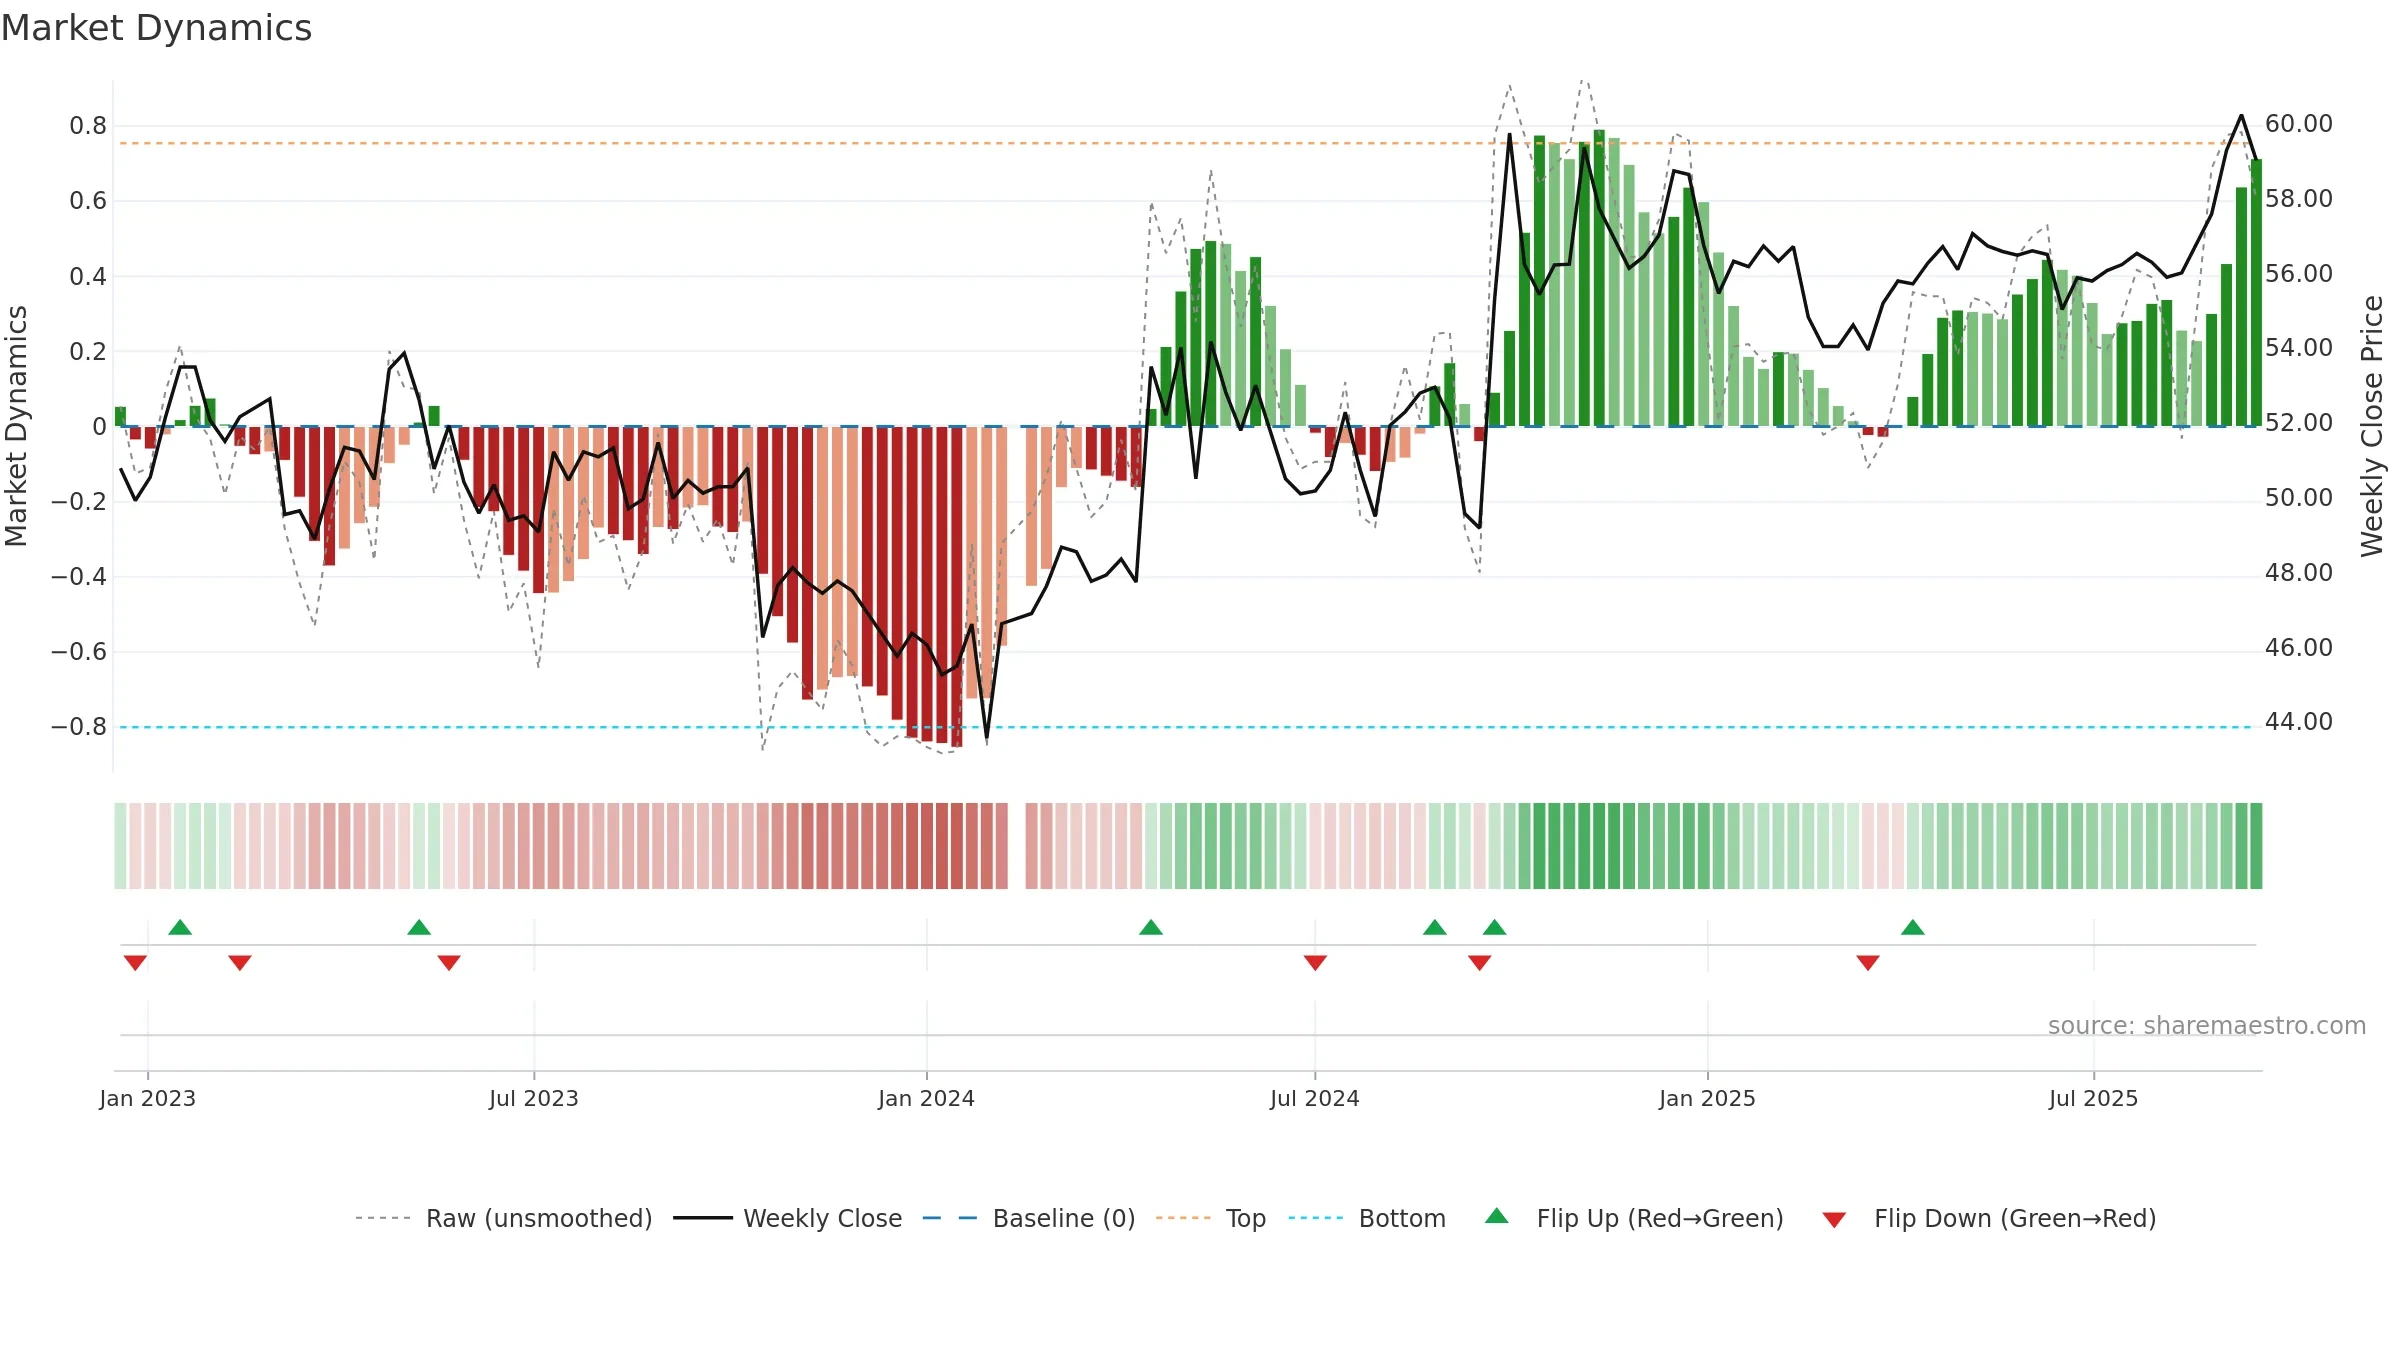Click the red Flip Down legend triangle icon
Viewport: 2400px width, 1350px height.
coord(1834,1220)
